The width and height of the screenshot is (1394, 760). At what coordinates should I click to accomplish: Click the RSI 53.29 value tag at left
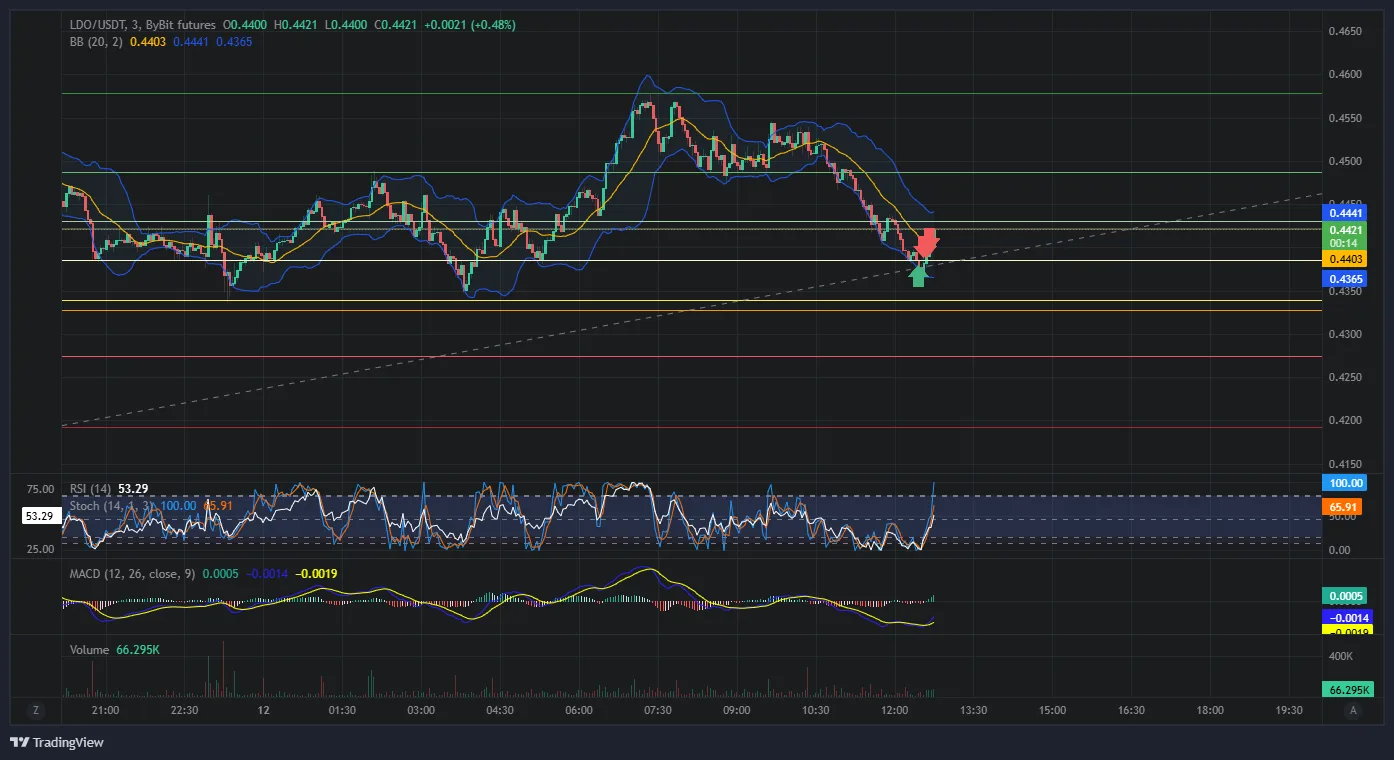pos(40,517)
